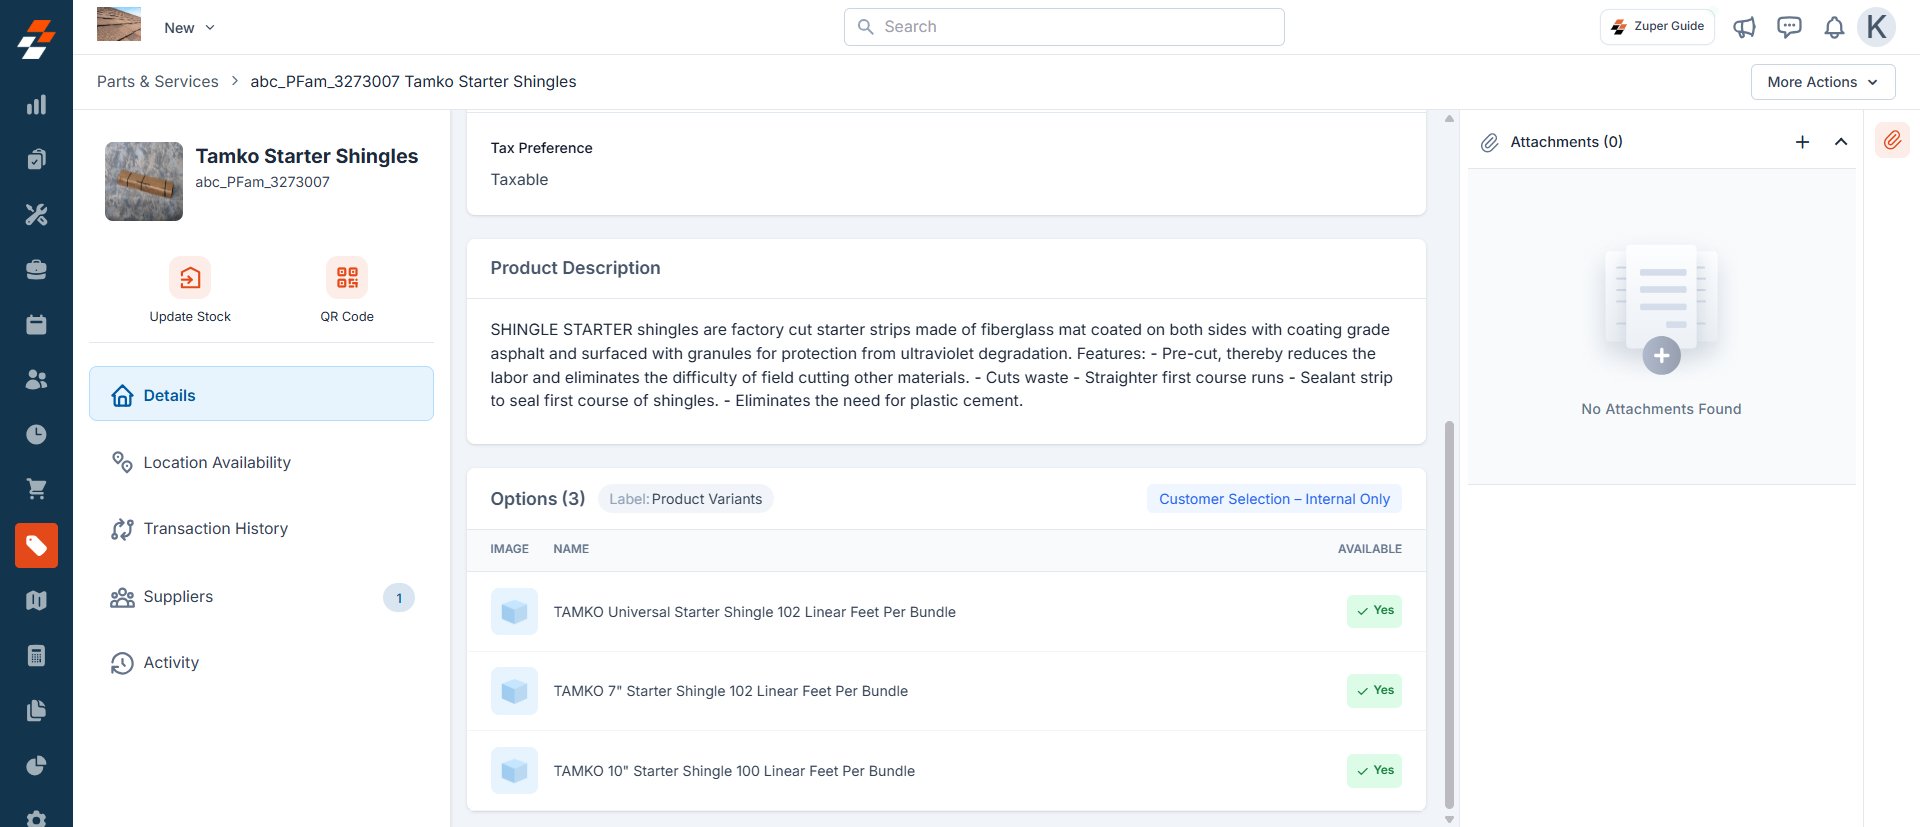Open the notifications bell
The width and height of the screenshot is (1920, 827).
pos(1834,27)
